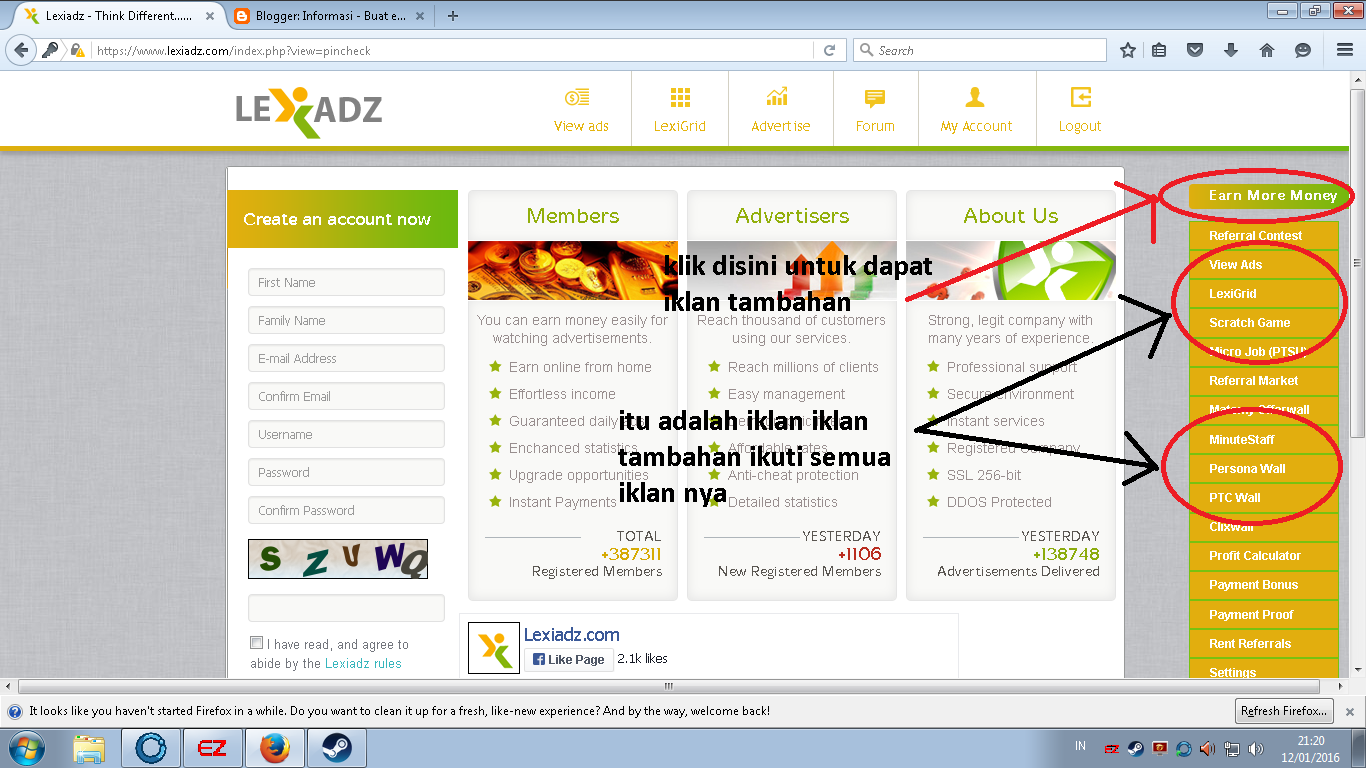Open the My Account person icon
Screen dimensions: 1366x768
[975, 97]
